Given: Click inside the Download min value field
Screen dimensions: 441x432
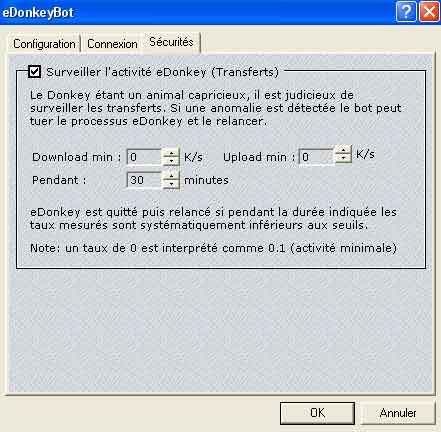Looking at the screenshot, I should 144,157.
